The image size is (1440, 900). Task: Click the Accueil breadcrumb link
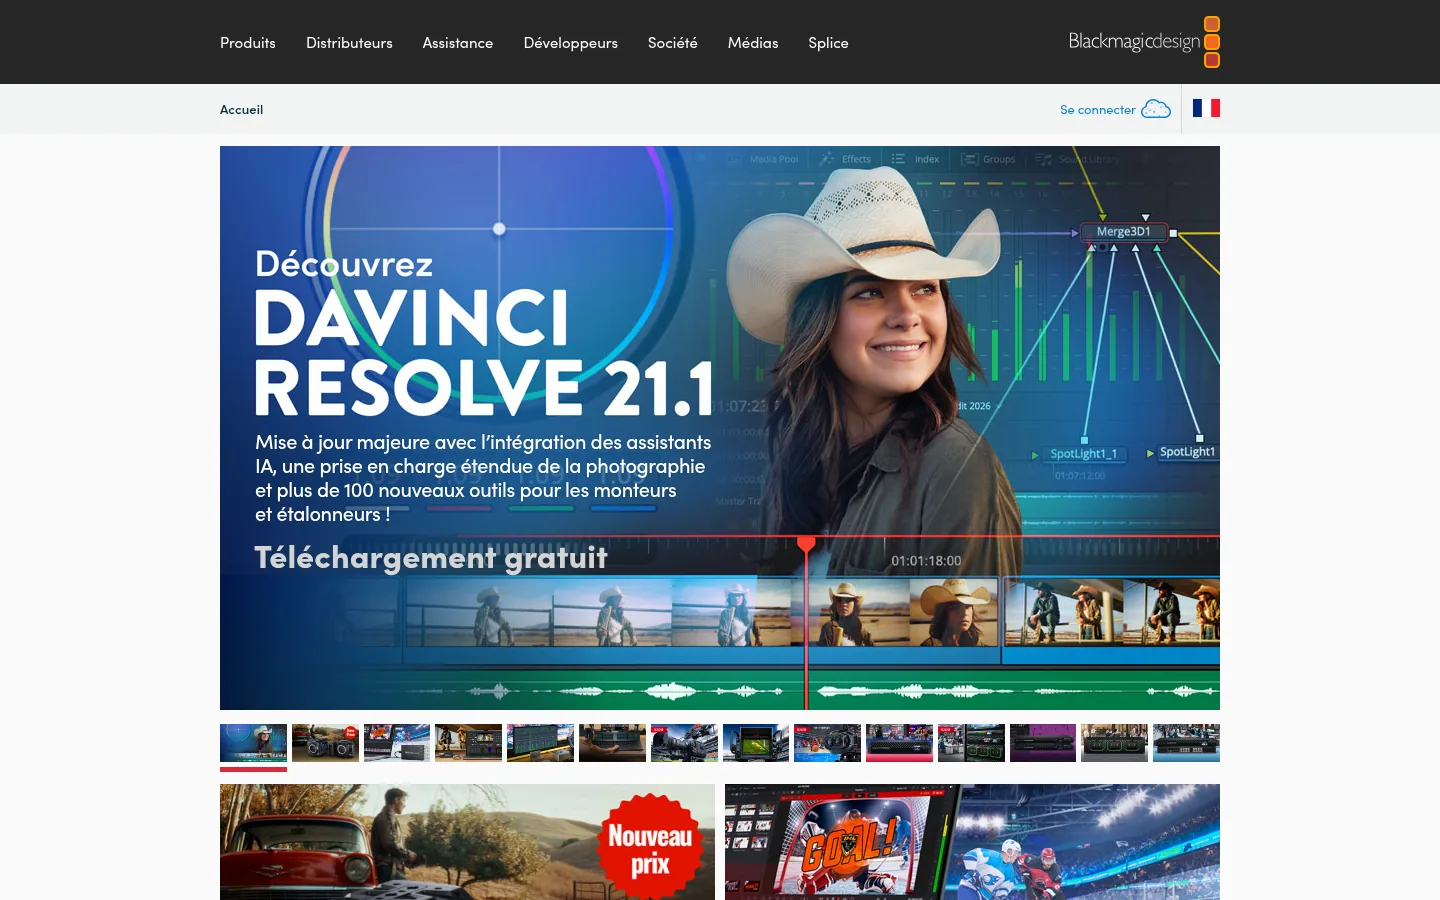click(242, 110)
